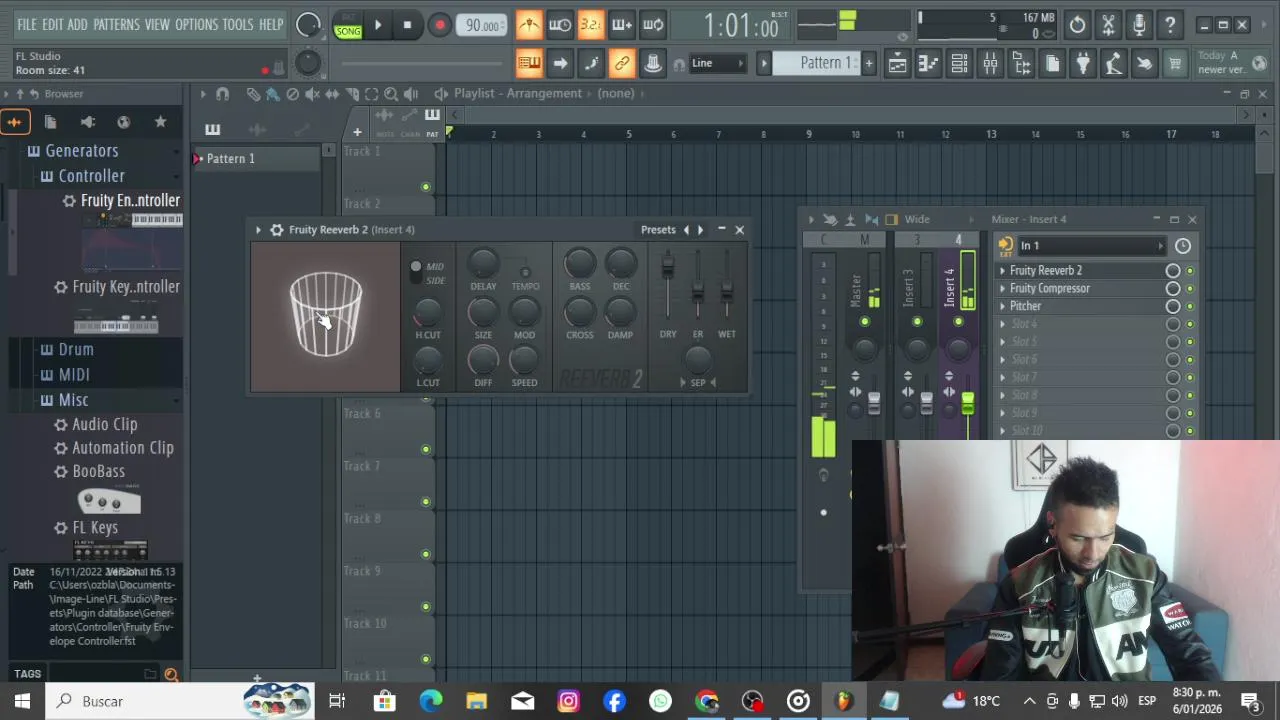The image size is (1280, 720).
Task: Select Fruity Keyboard Controller preset
Action: 126,286
